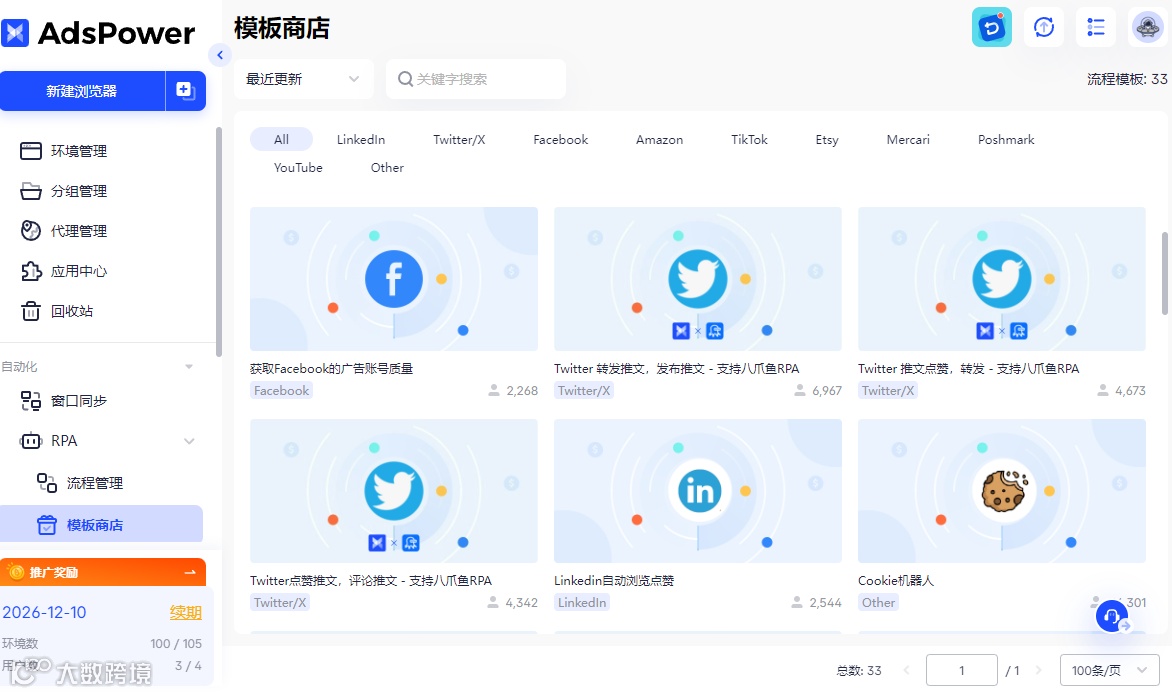Click the LinkedIn tag under Linkedin自动浏览点赞
Image resolution: width=1172 pixels, height=694 pixels.
(582, 603)
